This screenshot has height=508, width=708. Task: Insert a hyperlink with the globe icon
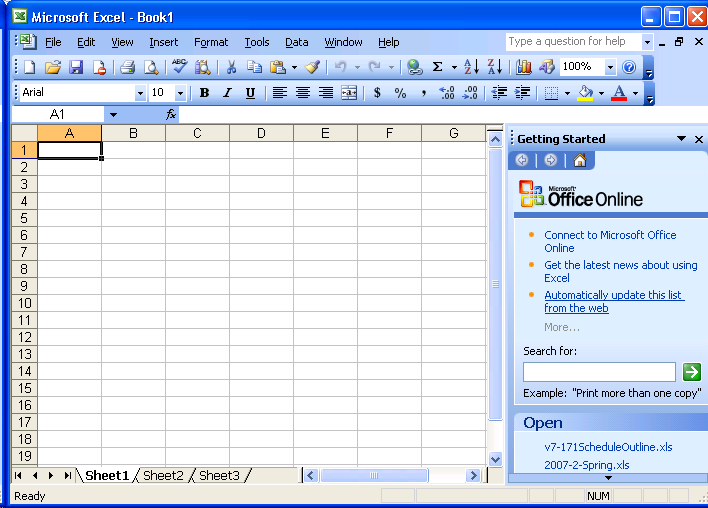pos(414,67)
